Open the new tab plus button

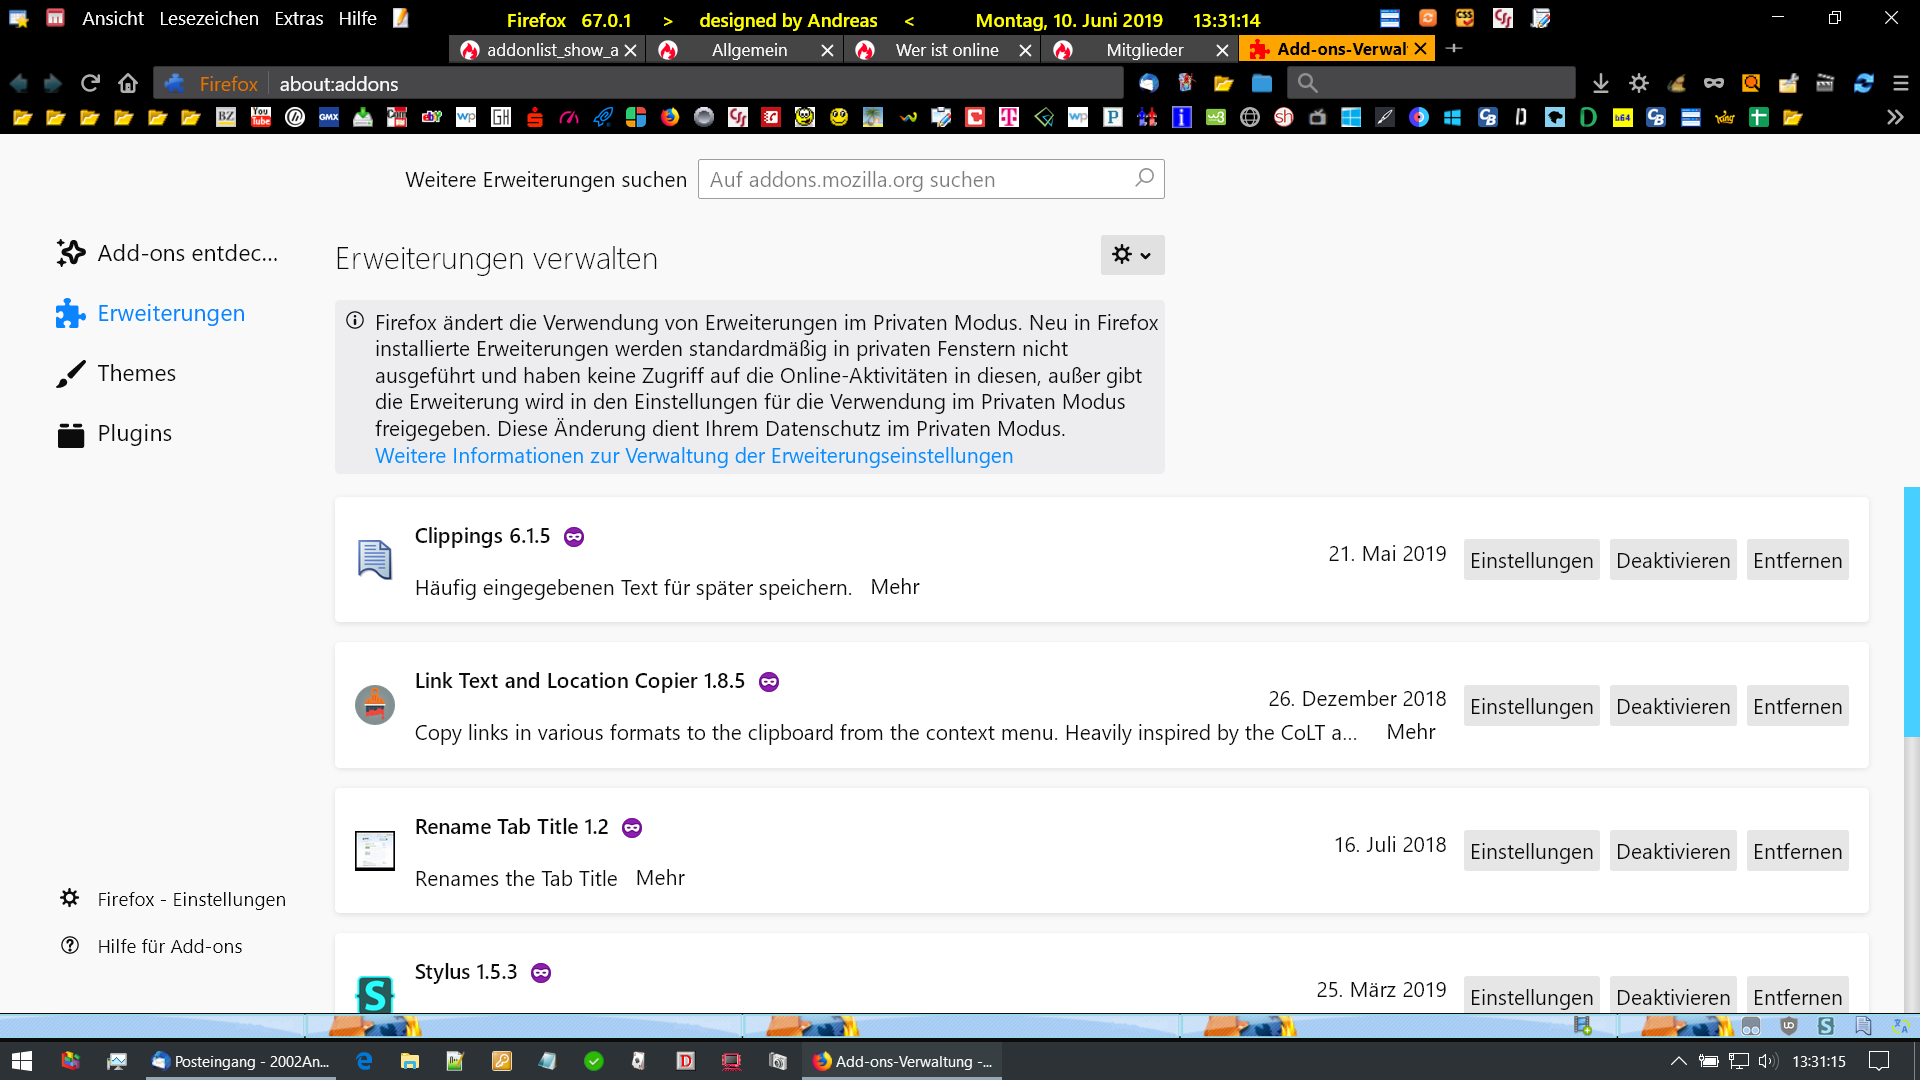tap(1454, 48)
